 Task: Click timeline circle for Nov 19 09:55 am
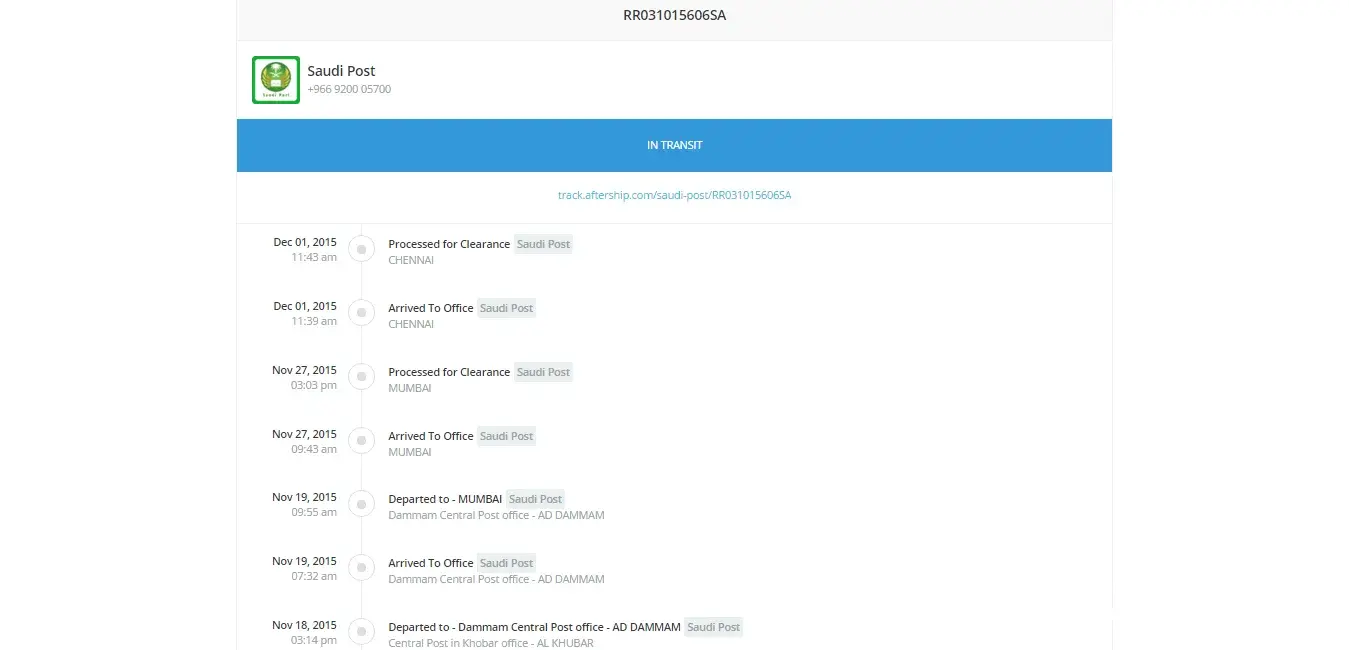361,504
